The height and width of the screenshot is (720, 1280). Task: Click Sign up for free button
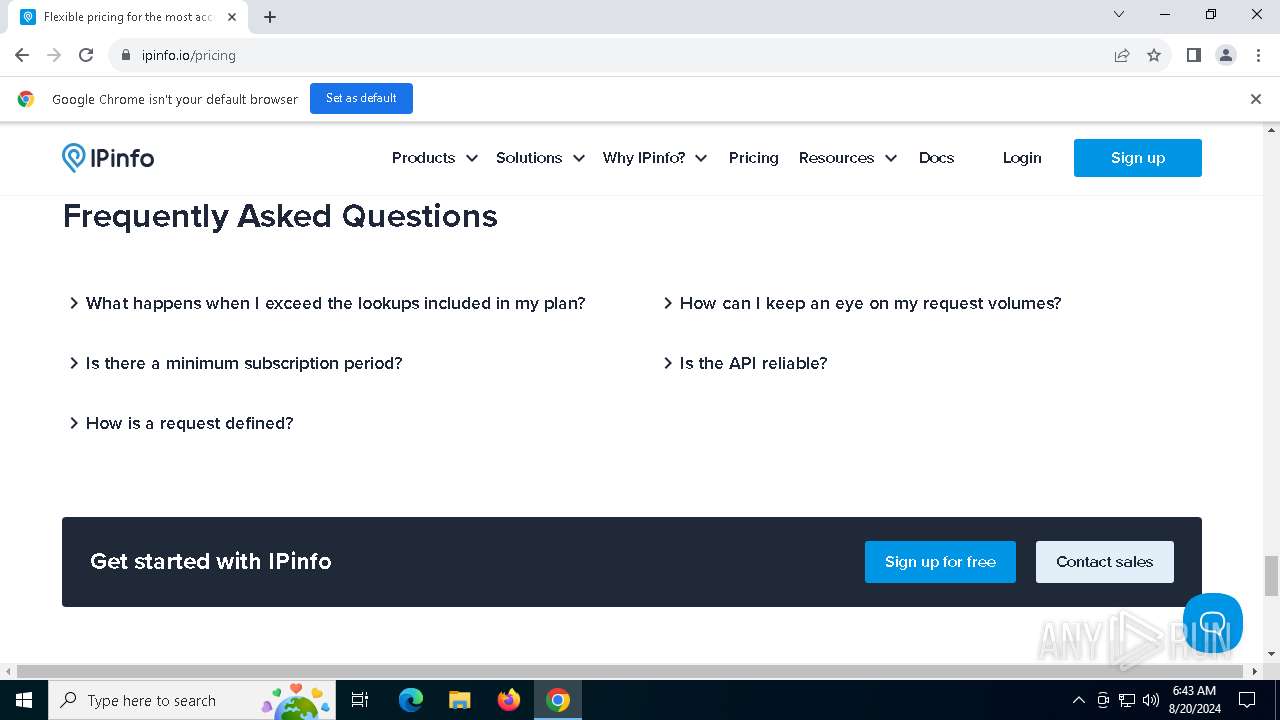(x=940, y=562)
